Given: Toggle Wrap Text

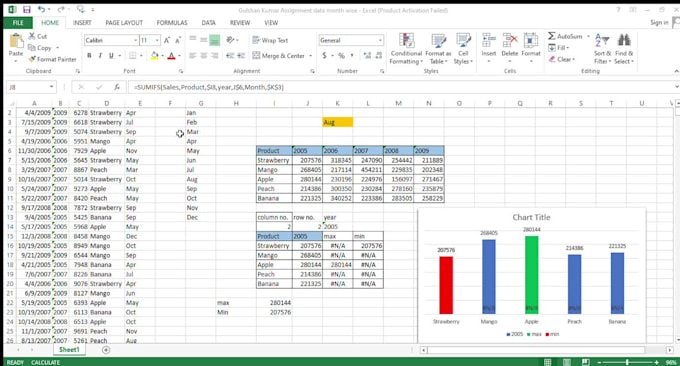Looking at the screenshot, I should 270,40.
